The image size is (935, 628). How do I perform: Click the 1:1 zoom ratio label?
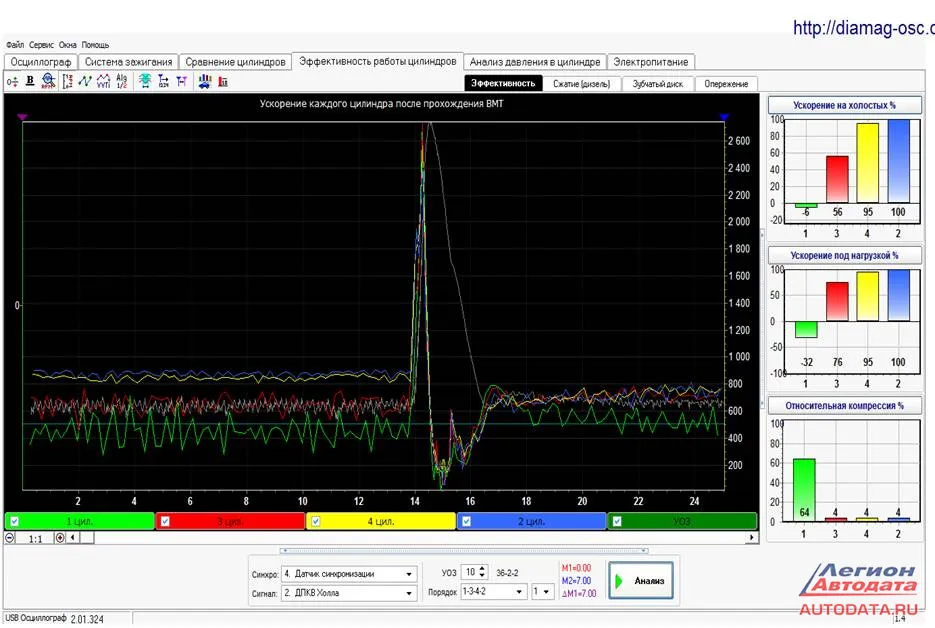point(36,539)
